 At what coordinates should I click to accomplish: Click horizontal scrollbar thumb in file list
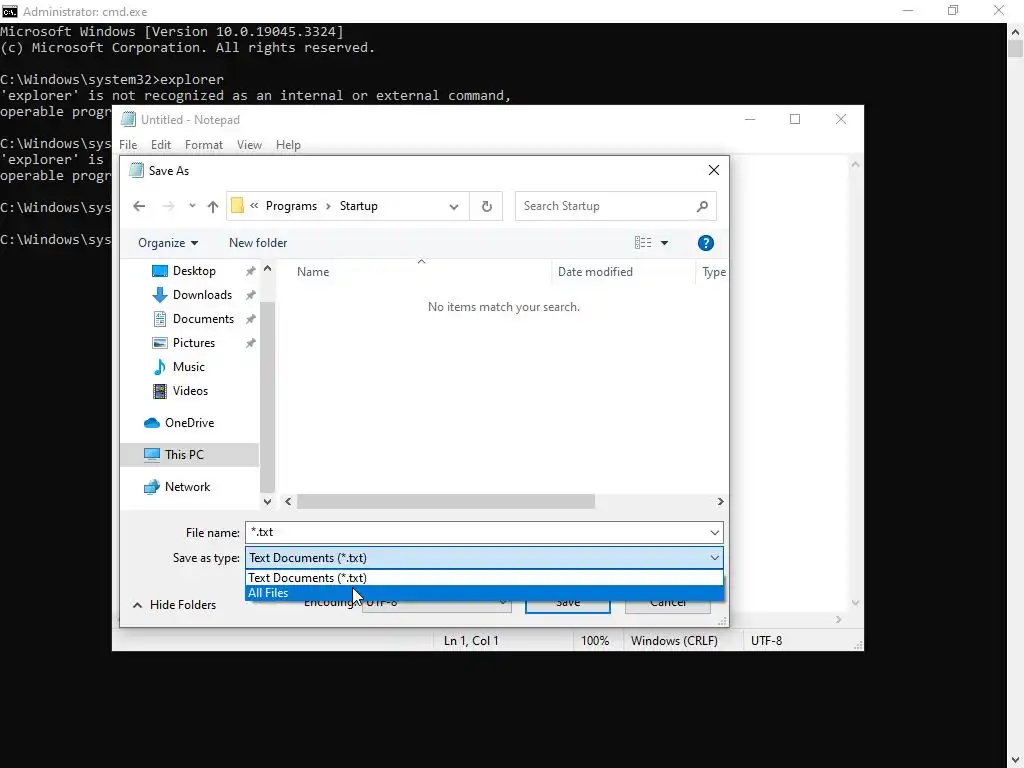(x=446, y=502)
